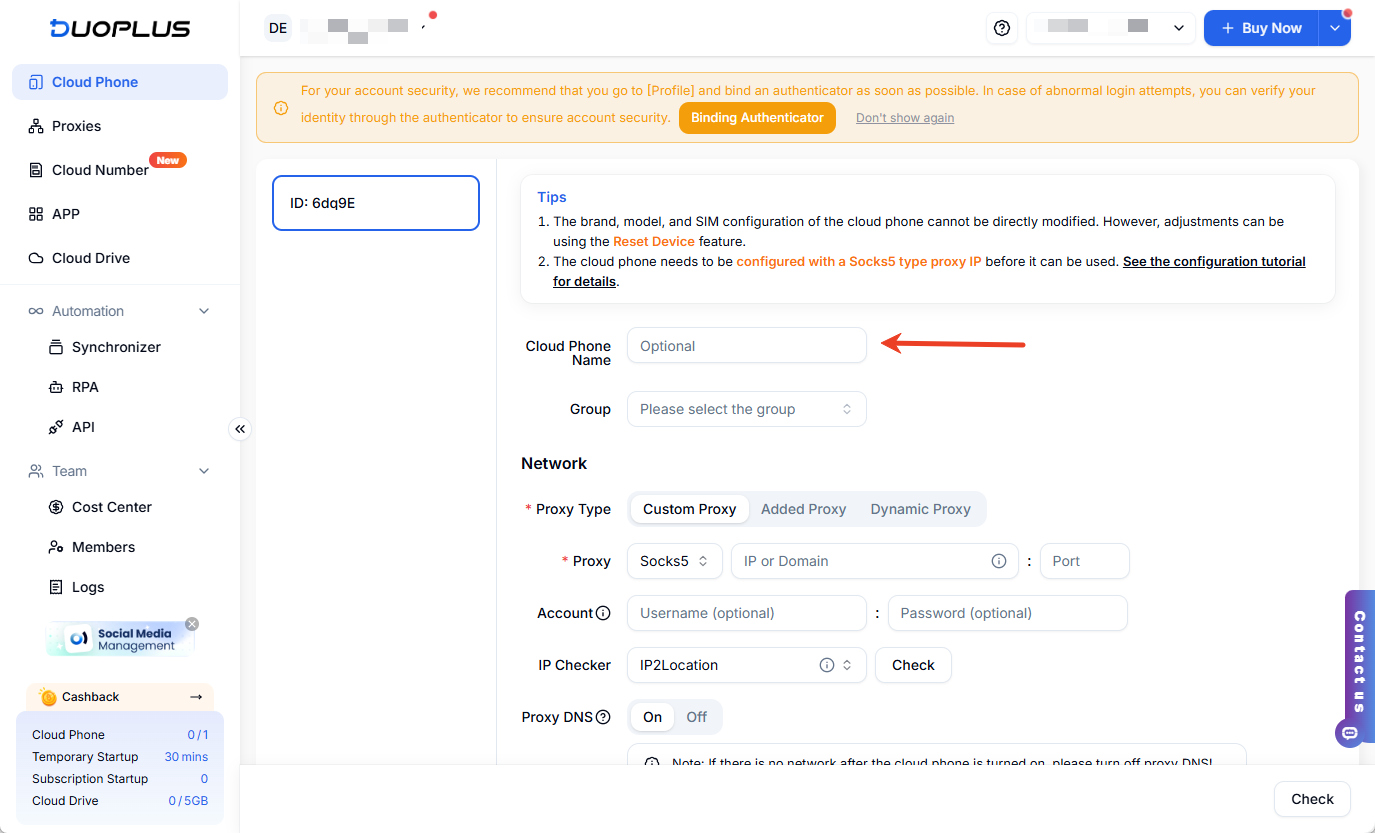
Task: Click the Don't show again link
Action: tap(904, 118)
